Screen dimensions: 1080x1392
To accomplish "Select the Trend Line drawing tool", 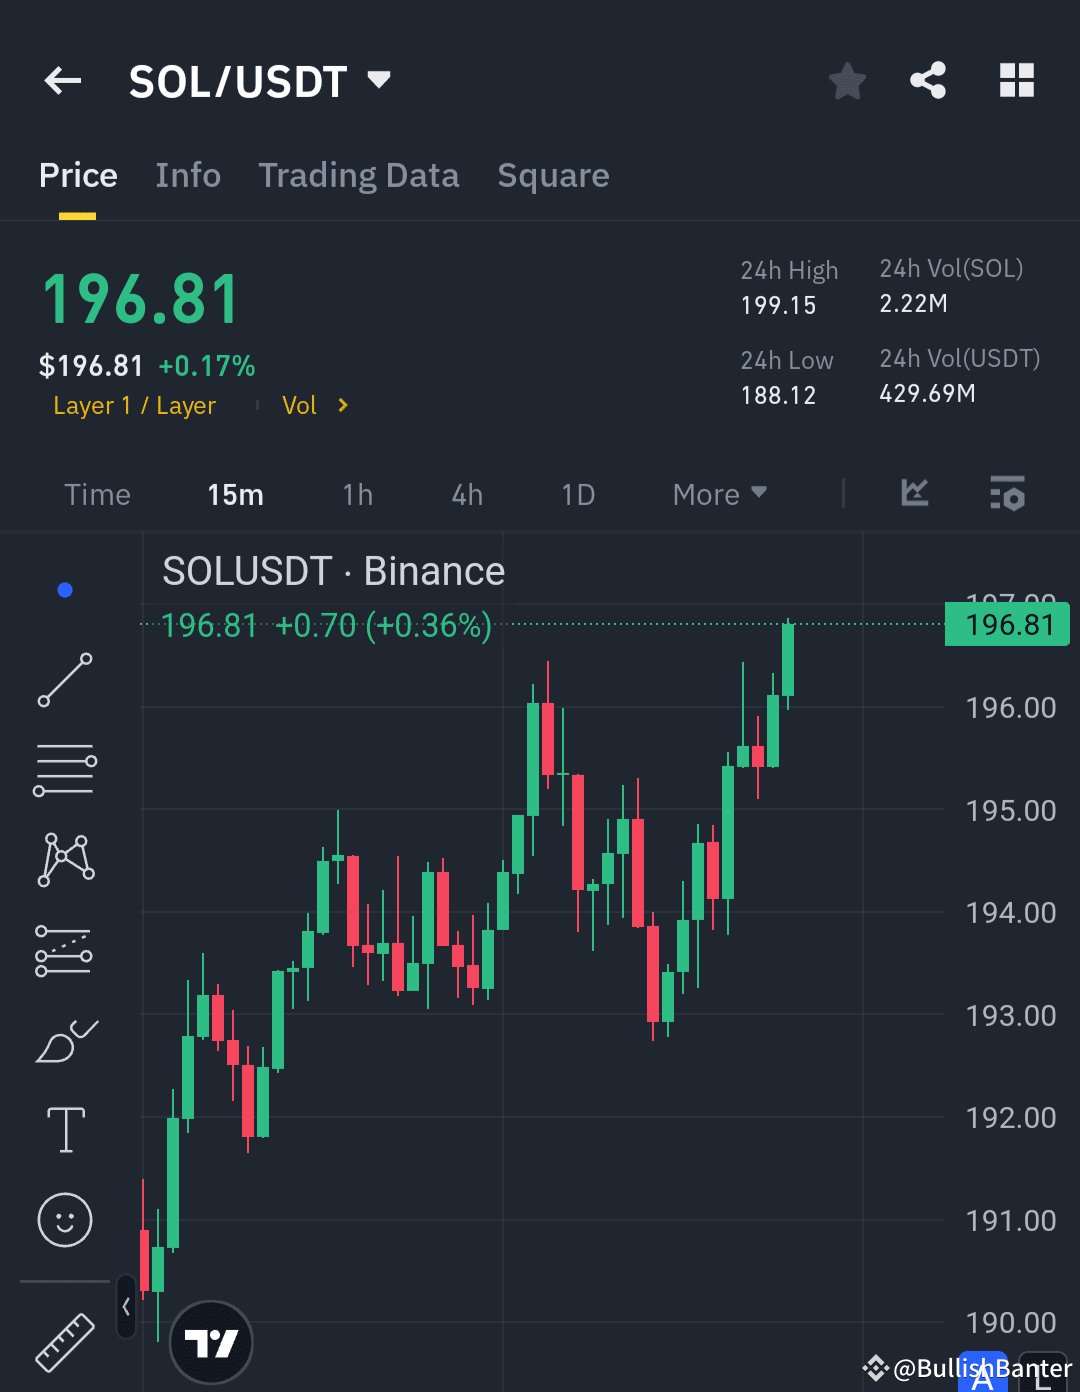I will (65, 680).
